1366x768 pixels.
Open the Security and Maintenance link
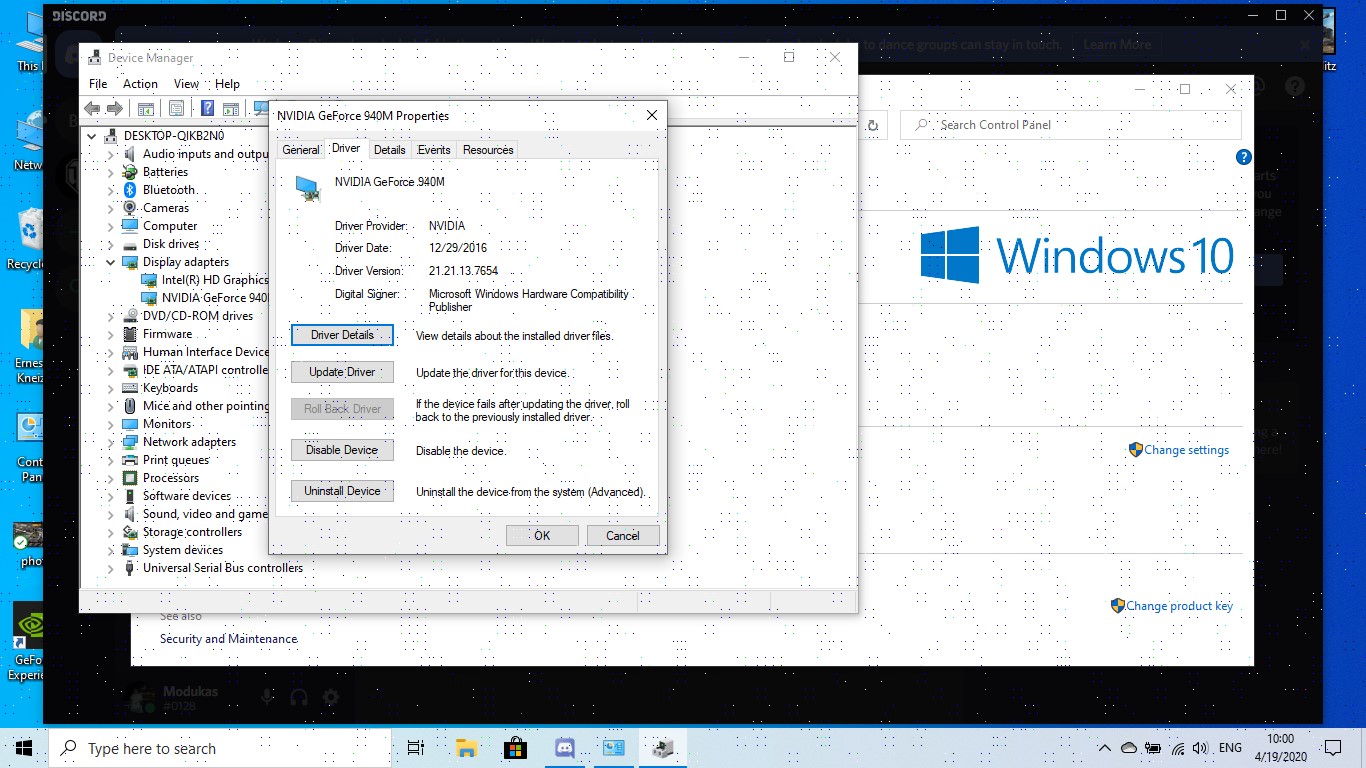coord(228,639)
